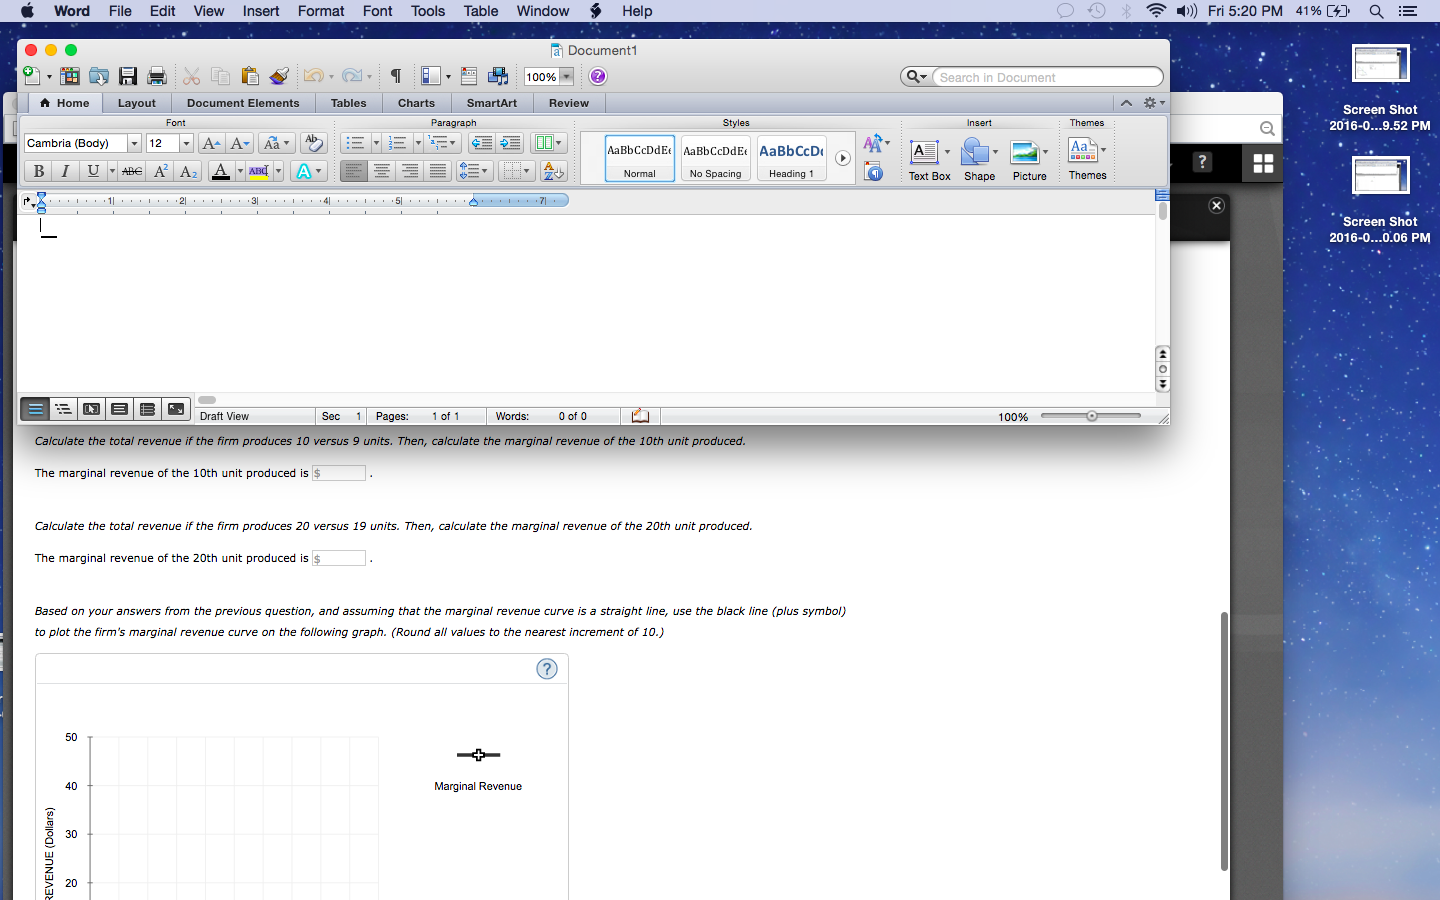
Task: Enable italic formatting
Action: point(64,171)
